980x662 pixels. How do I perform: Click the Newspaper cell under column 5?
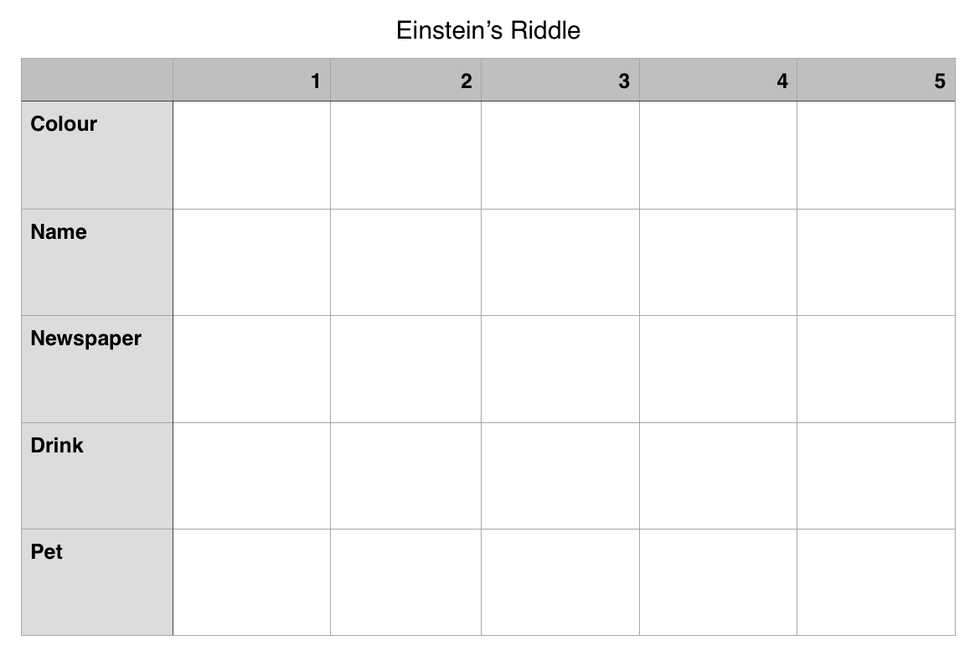pos(876,369)
